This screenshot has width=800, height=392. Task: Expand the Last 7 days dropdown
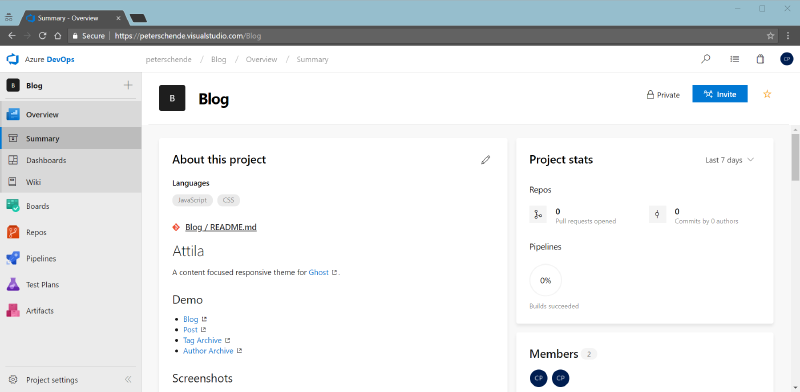pos(730,160)
